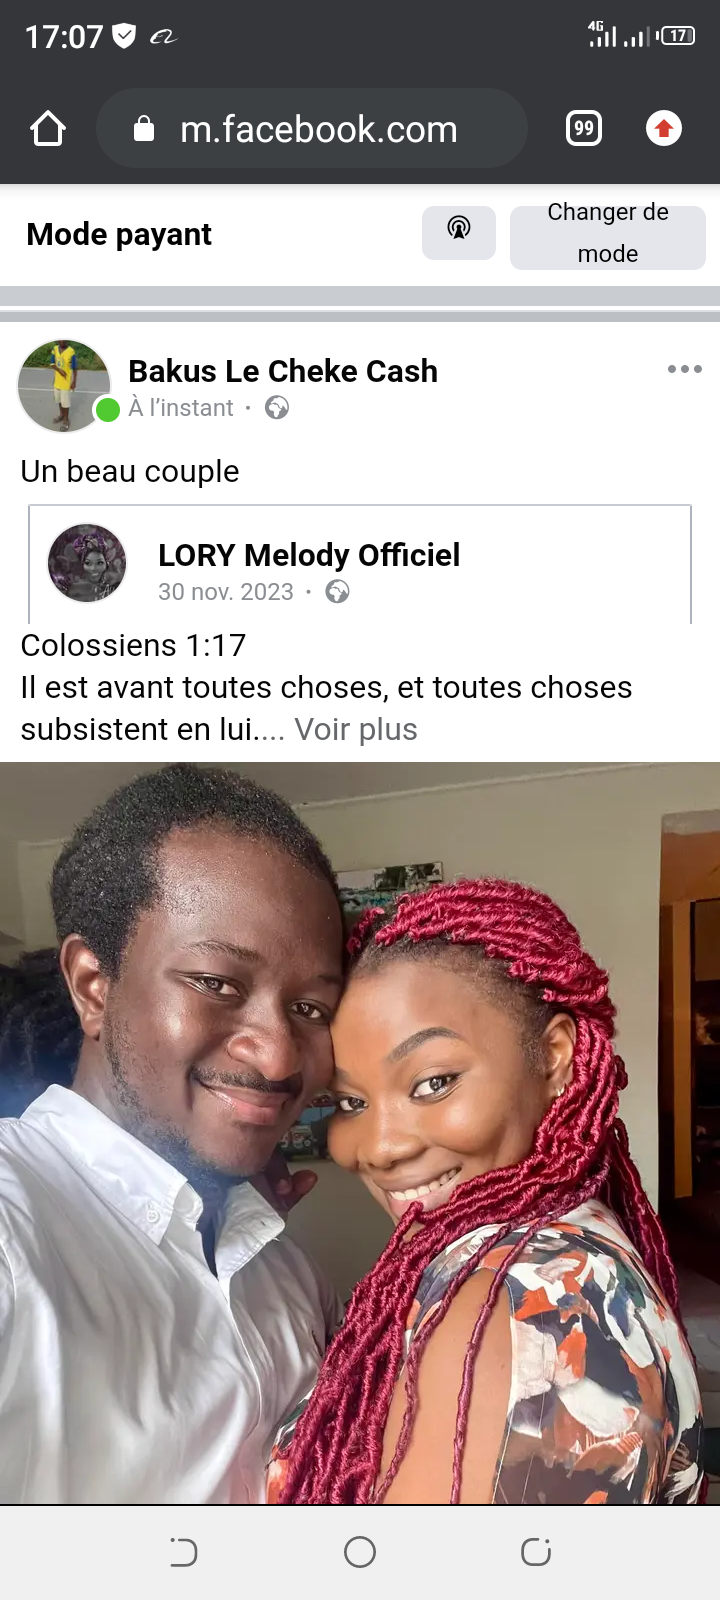Open the tab switcher showing 99

584,129
